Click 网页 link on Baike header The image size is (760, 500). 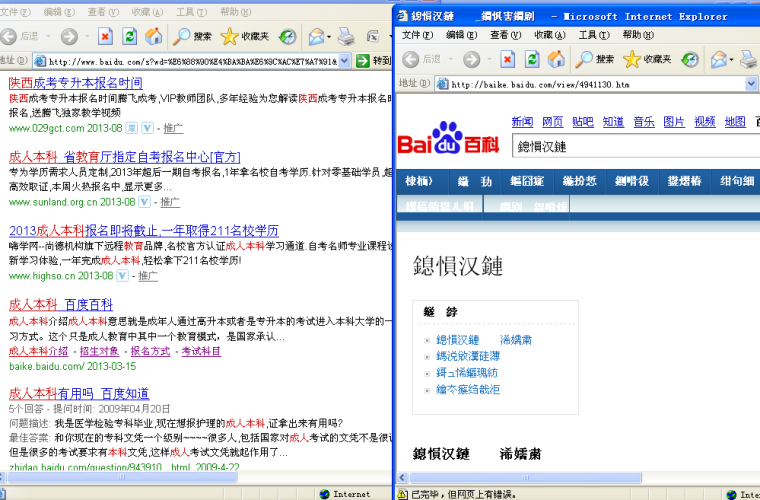point(553,122)
